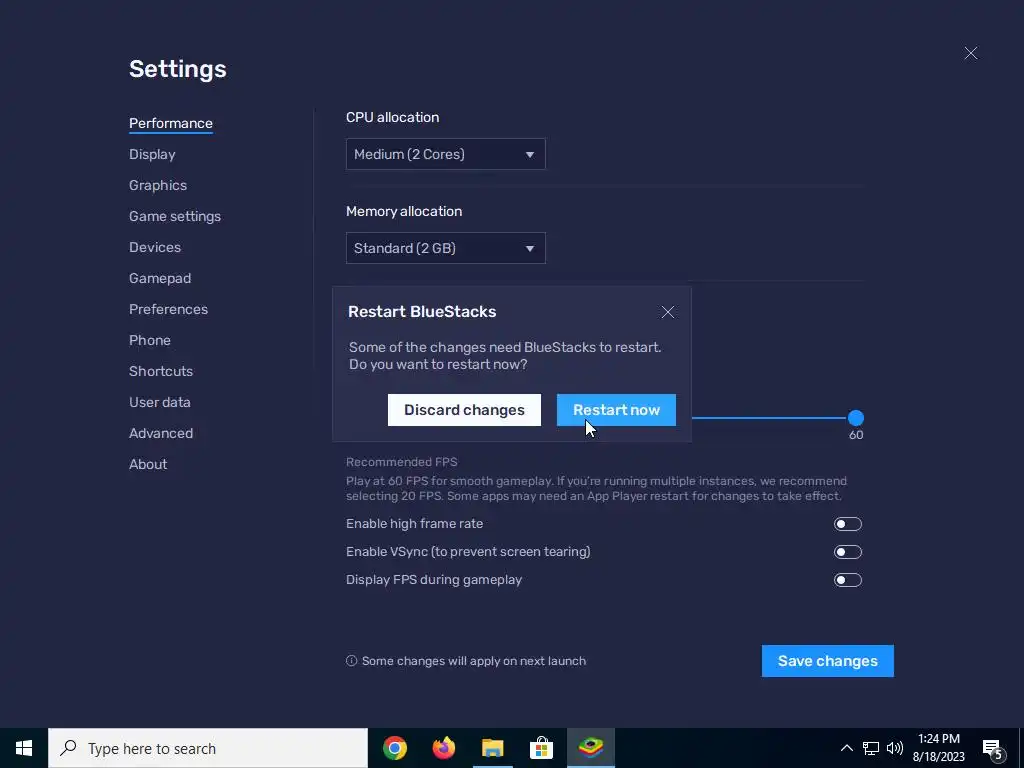Open the Preferences tab

click(x=168, y=310)
